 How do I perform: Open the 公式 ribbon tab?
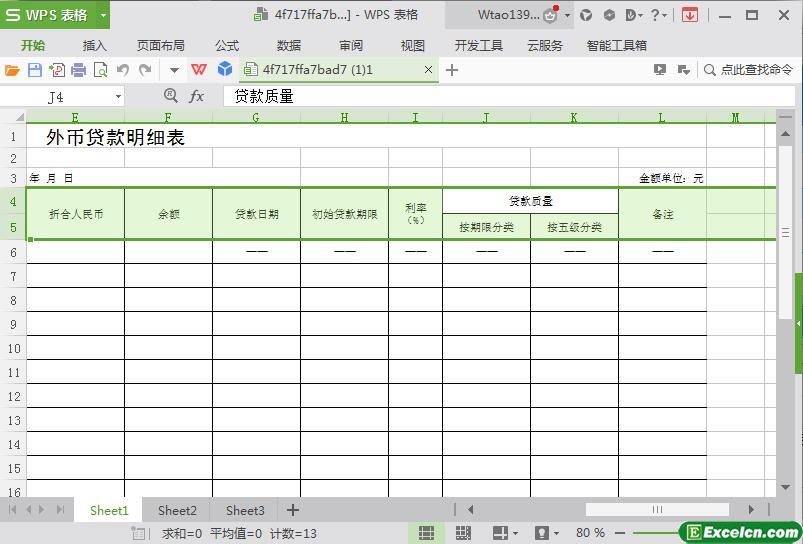coord(227,46)
